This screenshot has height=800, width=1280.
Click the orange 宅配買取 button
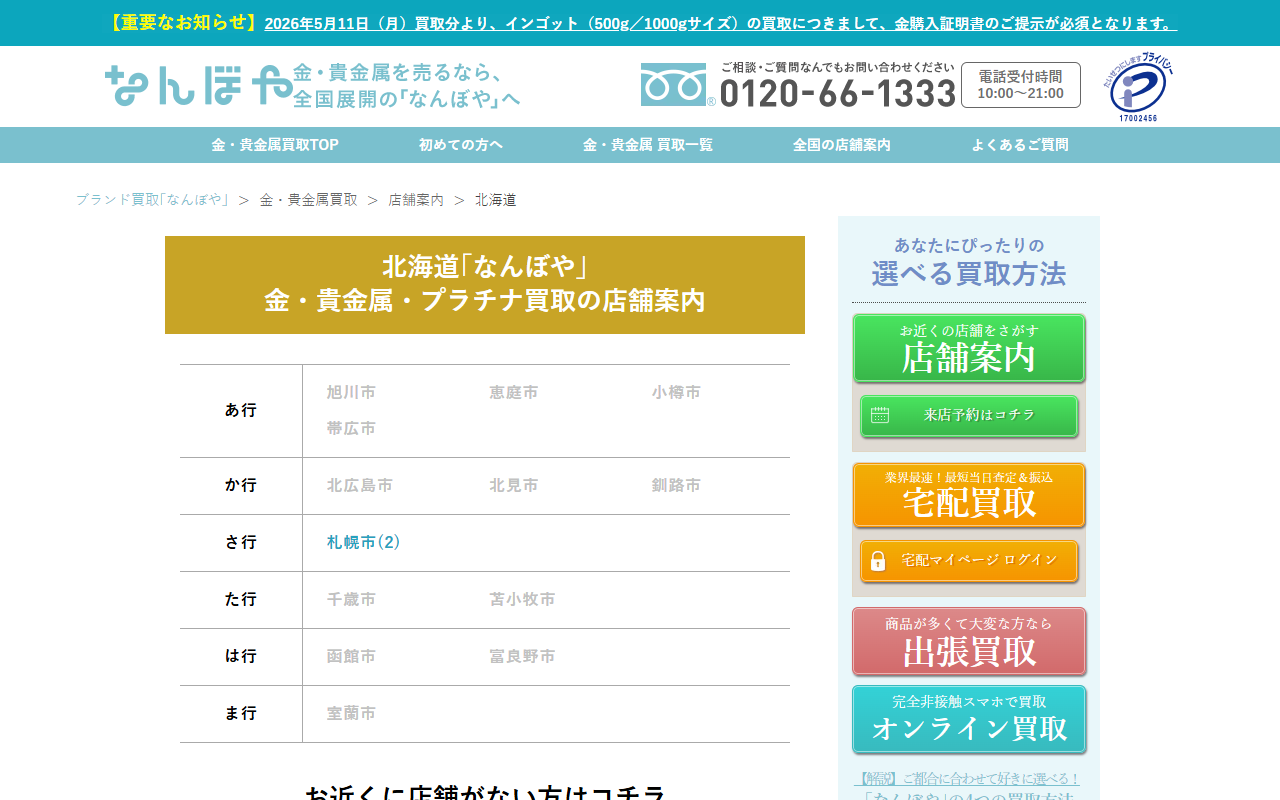point(969,495)
